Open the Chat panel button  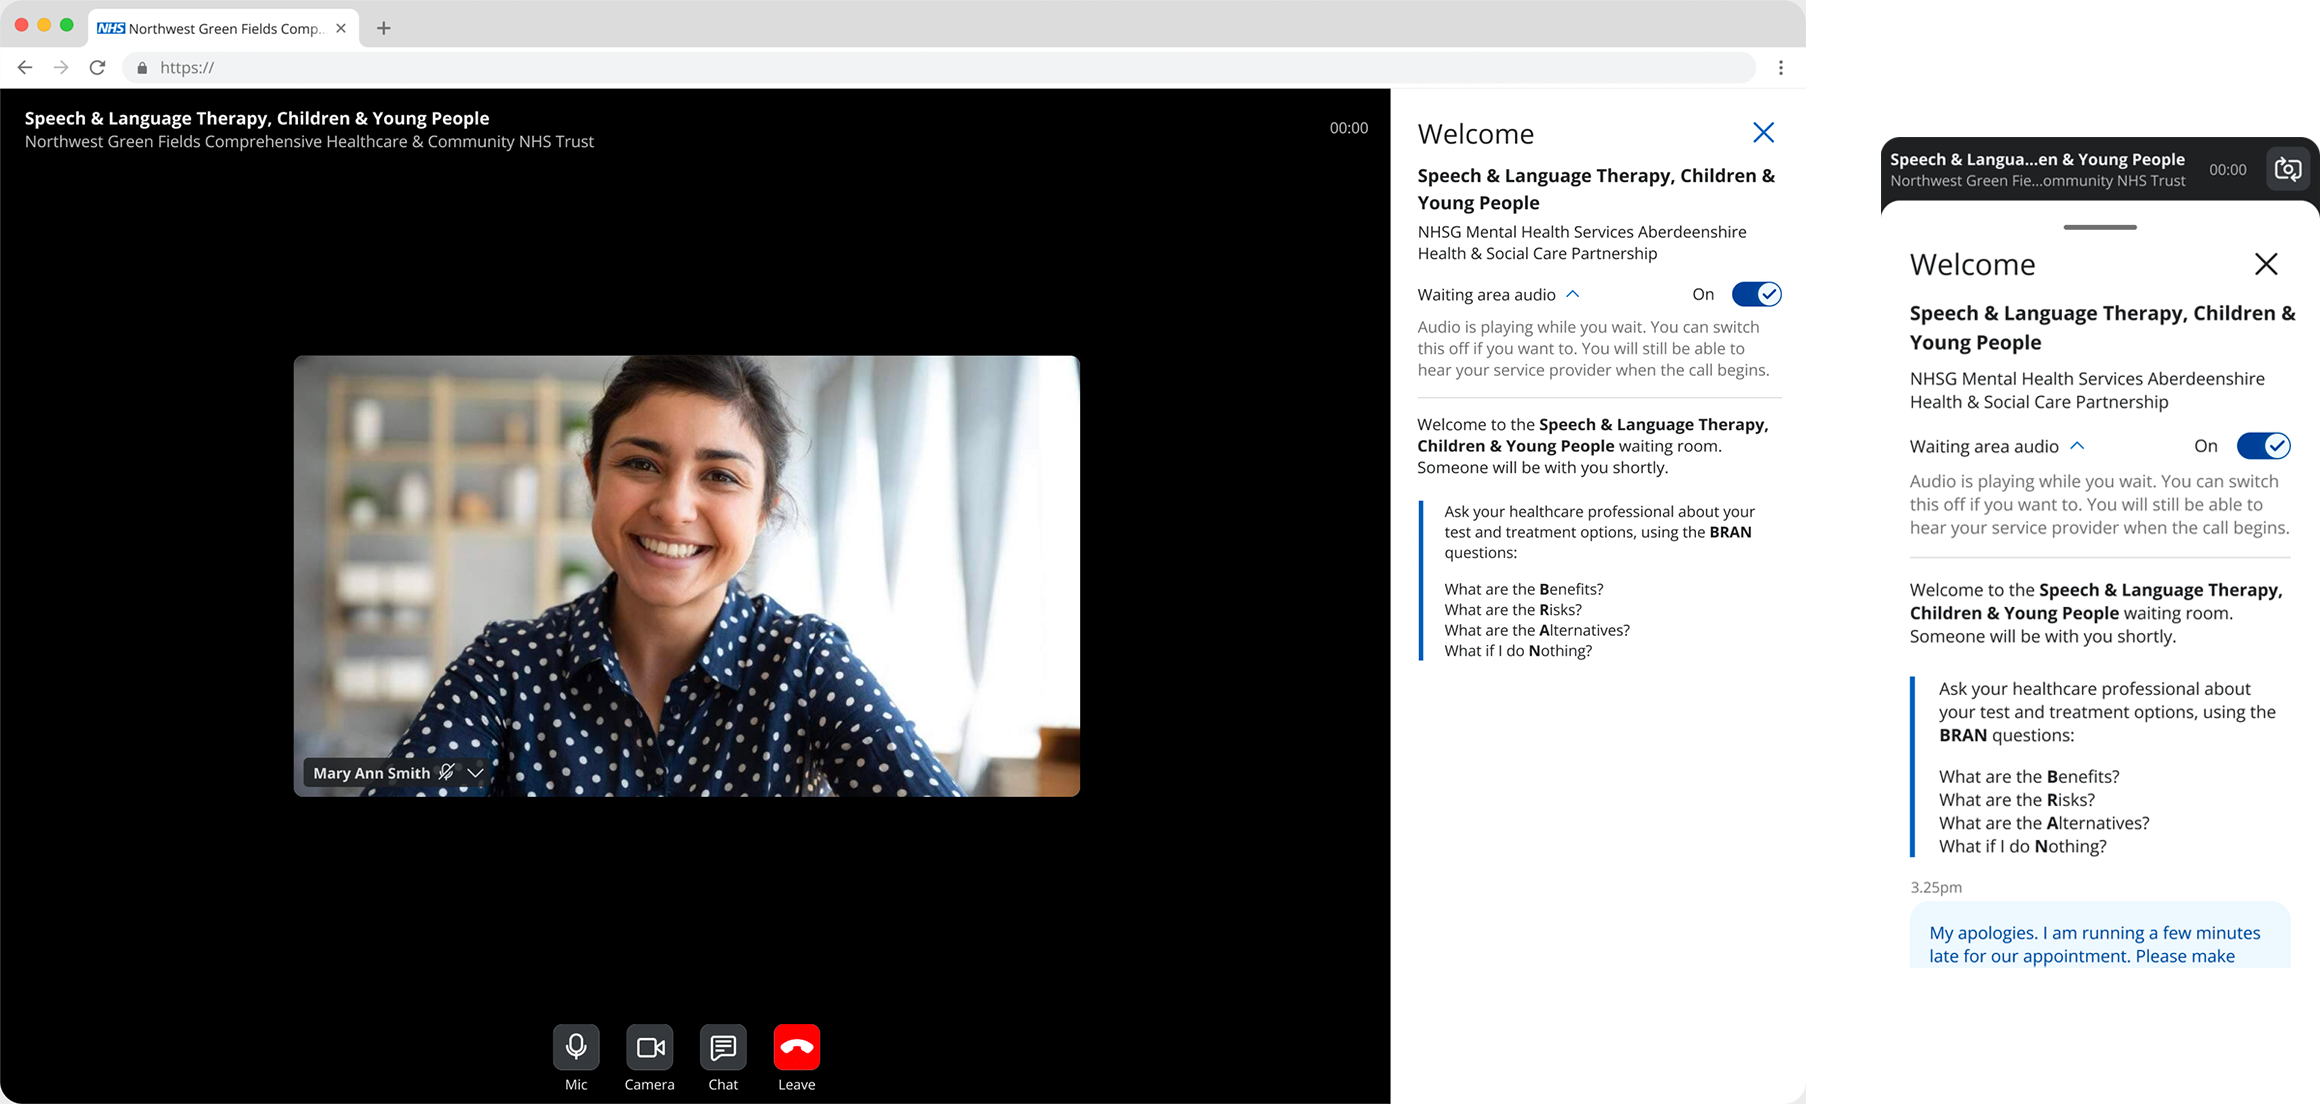(x=723, y=1047)
